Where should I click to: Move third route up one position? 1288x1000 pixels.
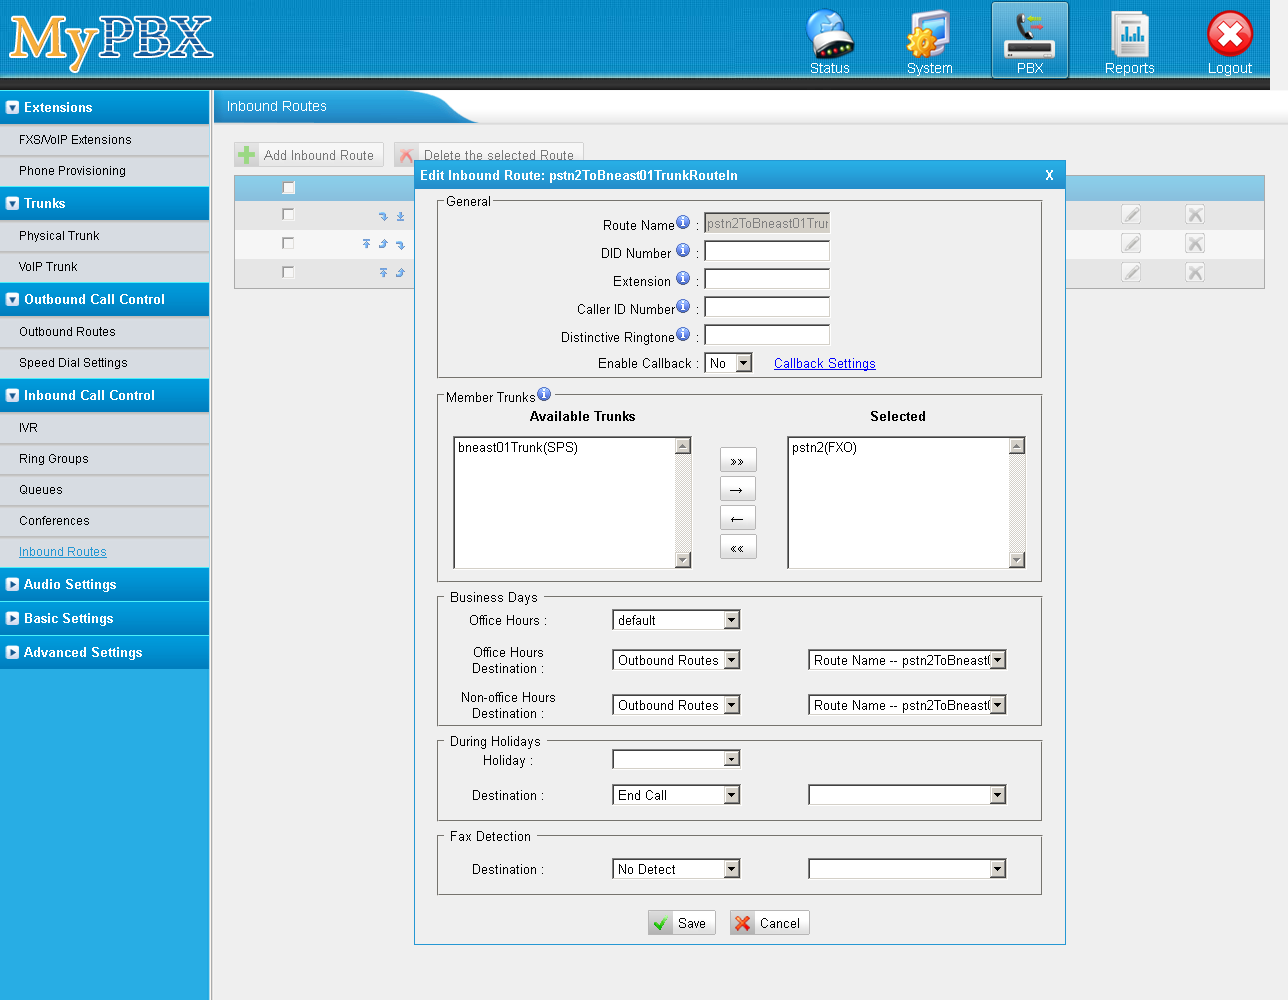pyautogui.click(x=400, y=272)
